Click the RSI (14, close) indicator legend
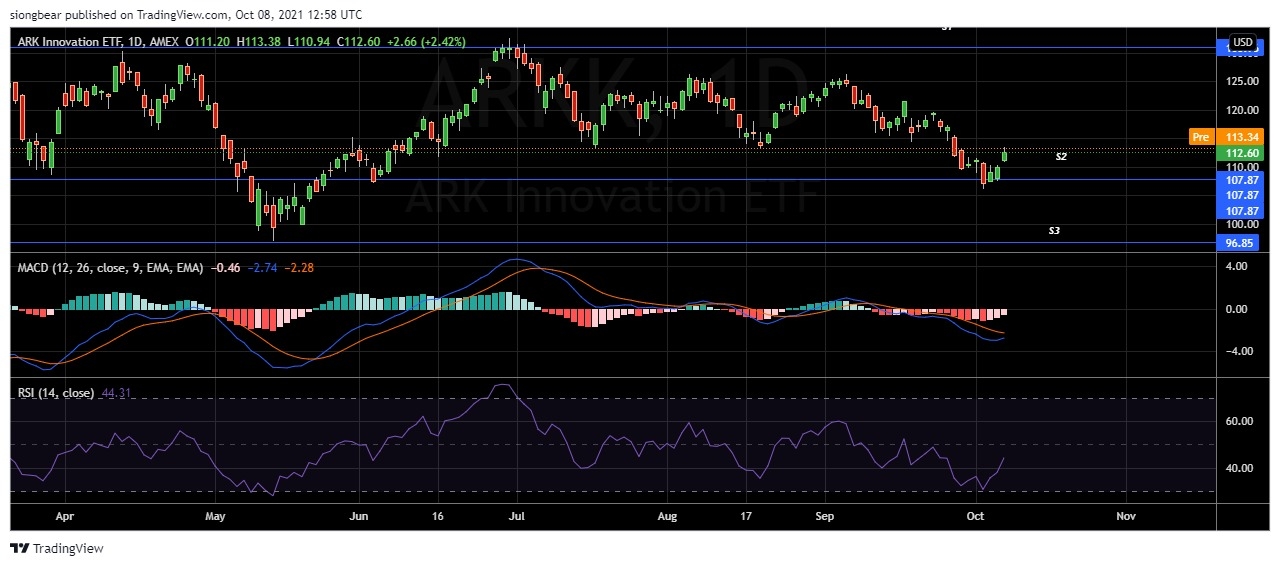The image size is (1280, 566). (x=56, y=393)
